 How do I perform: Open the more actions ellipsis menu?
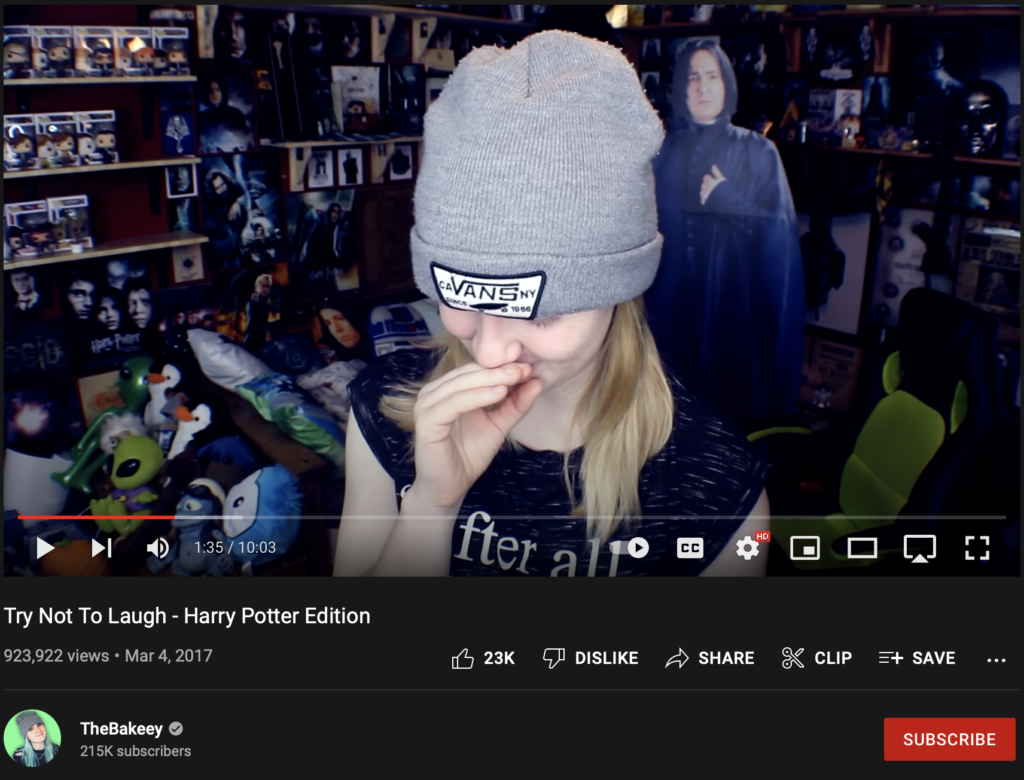pos(996,660)
